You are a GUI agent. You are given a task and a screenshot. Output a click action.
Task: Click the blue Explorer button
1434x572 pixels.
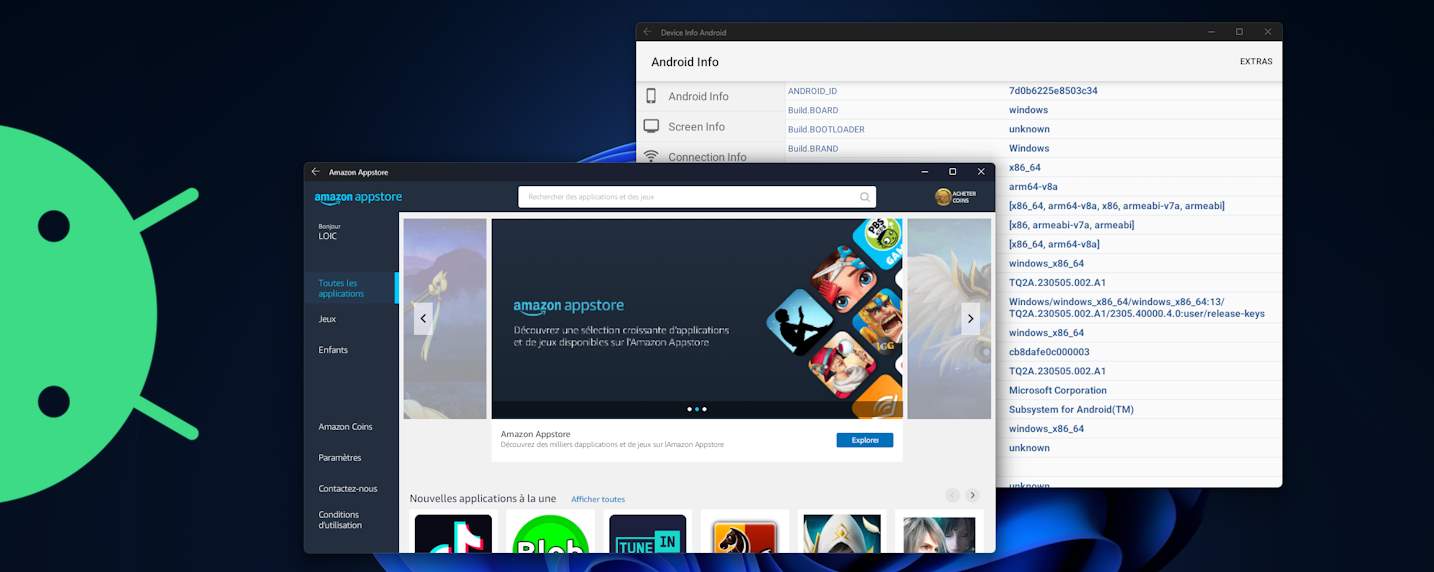point(864,440)
